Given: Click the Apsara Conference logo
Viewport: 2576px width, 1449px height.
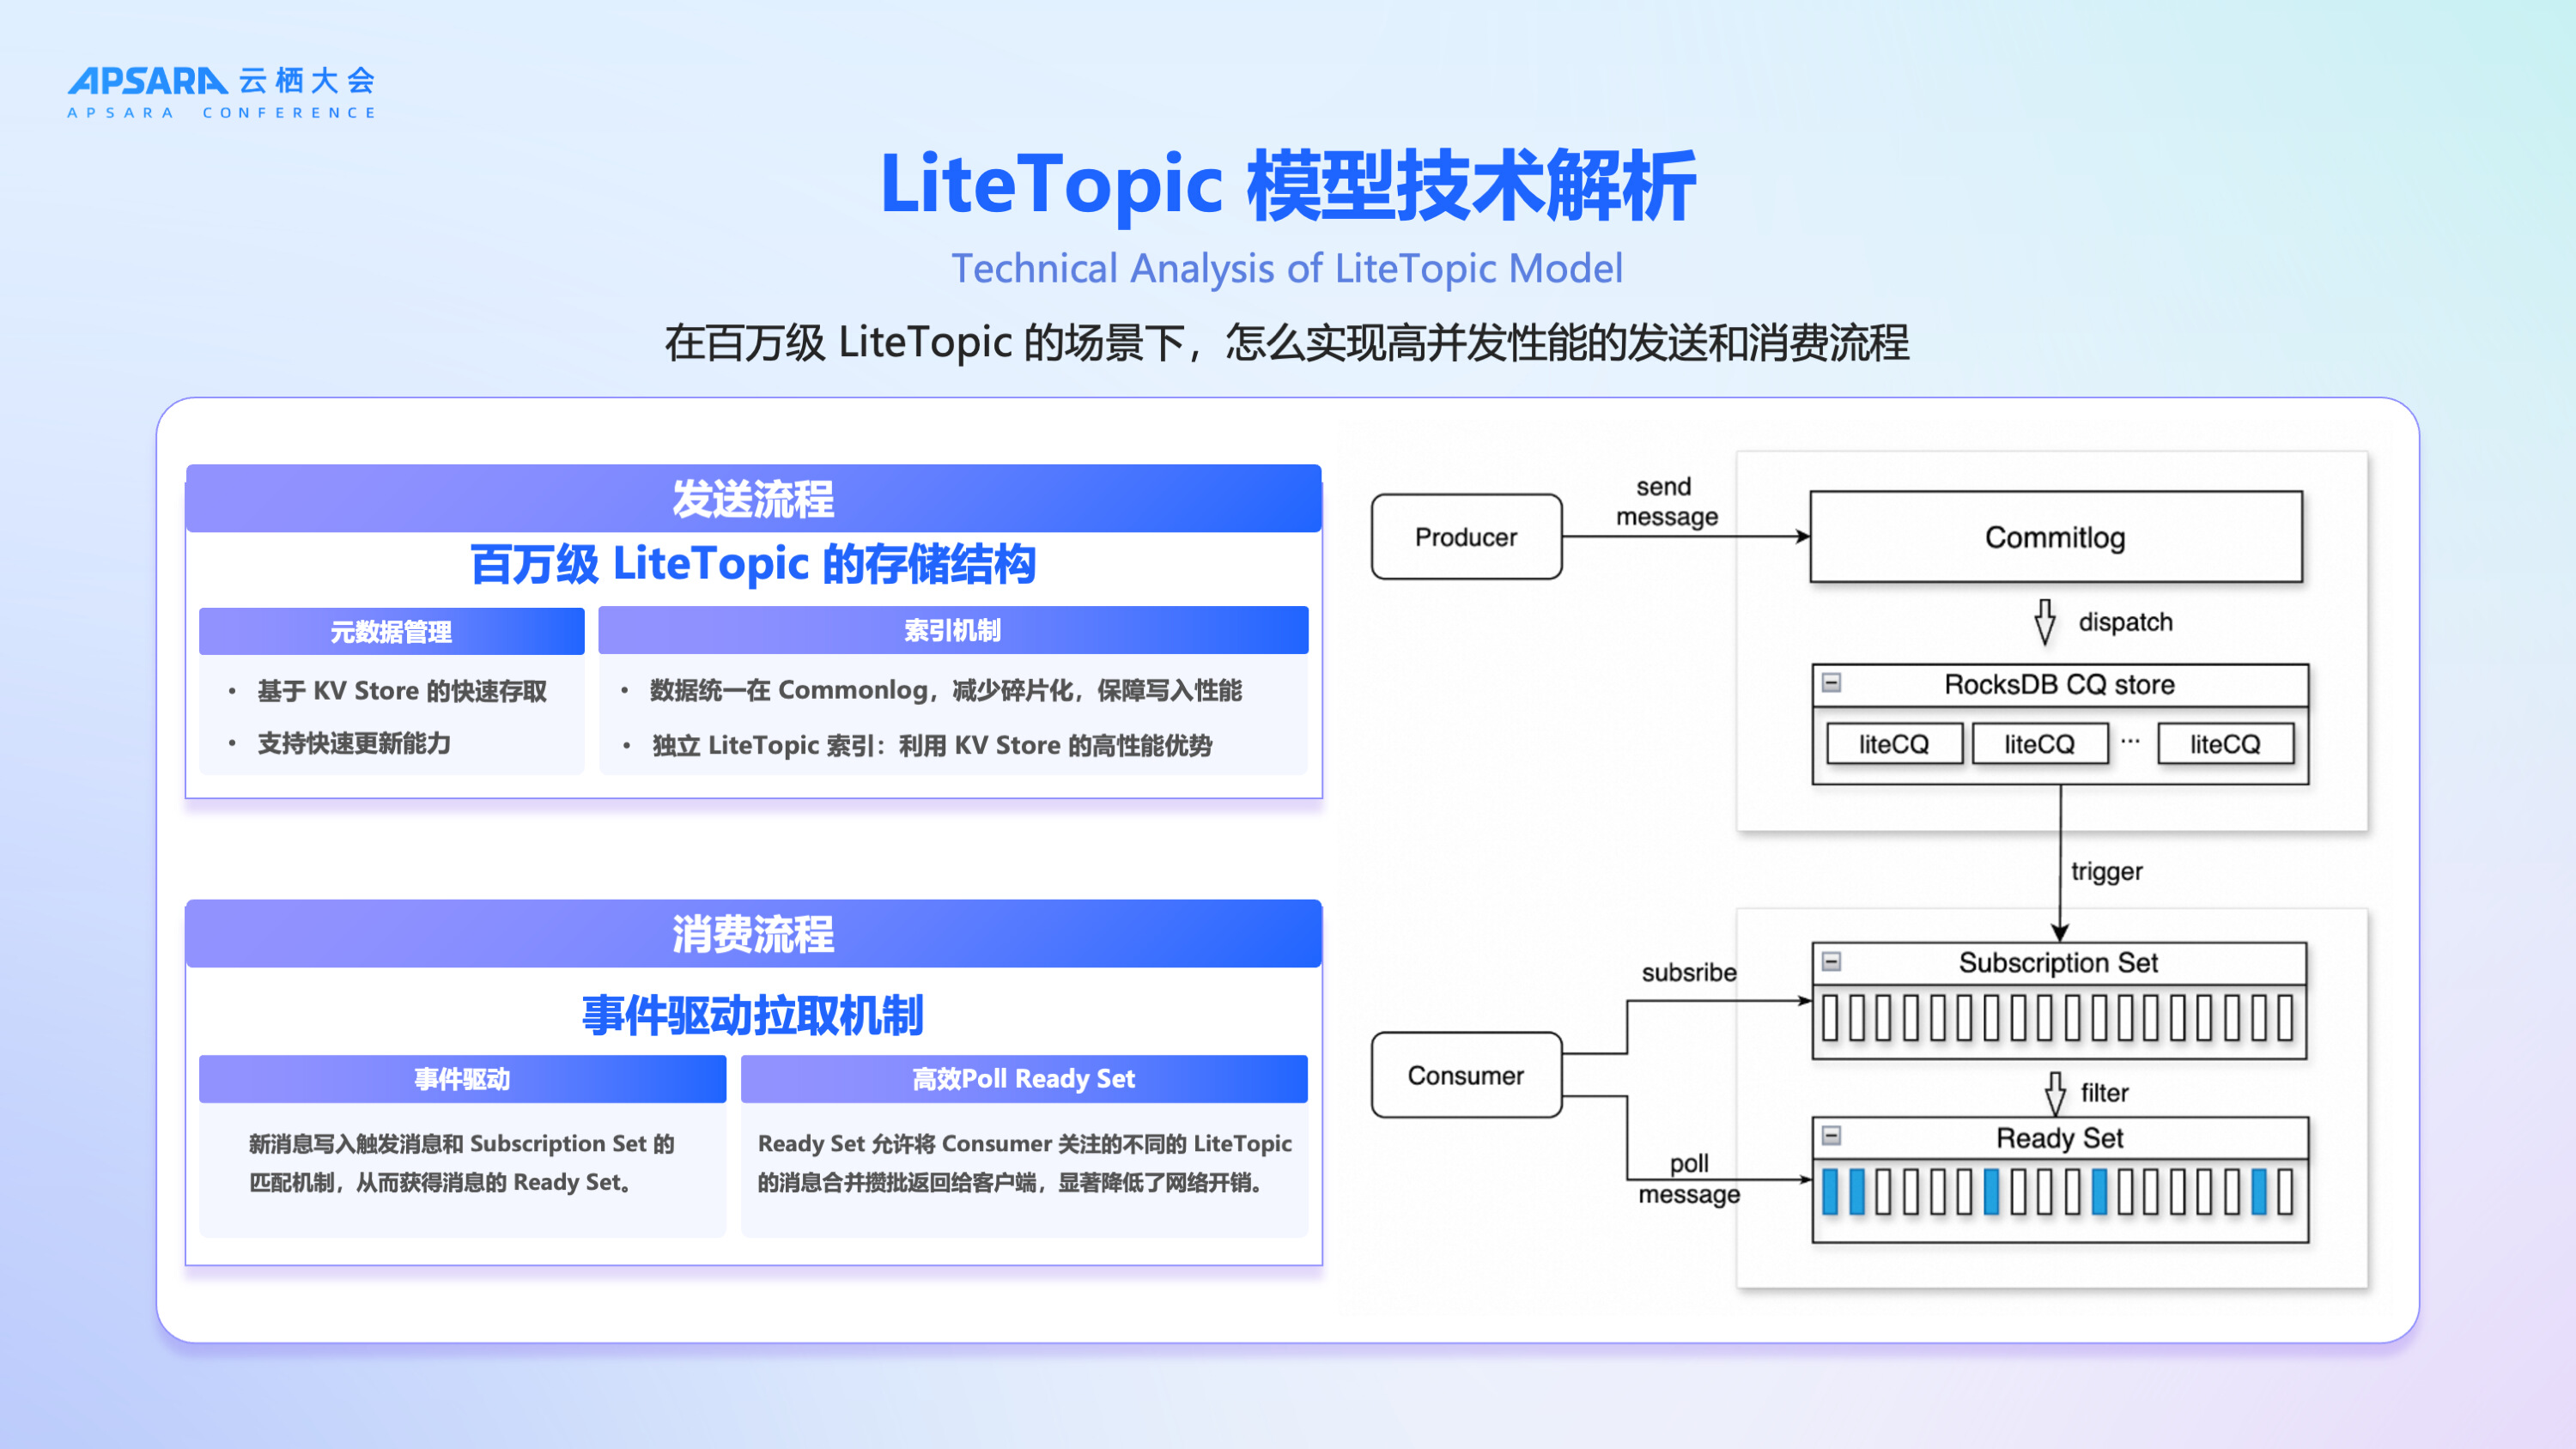Looking at the screenshot, I should coord(221,92).
